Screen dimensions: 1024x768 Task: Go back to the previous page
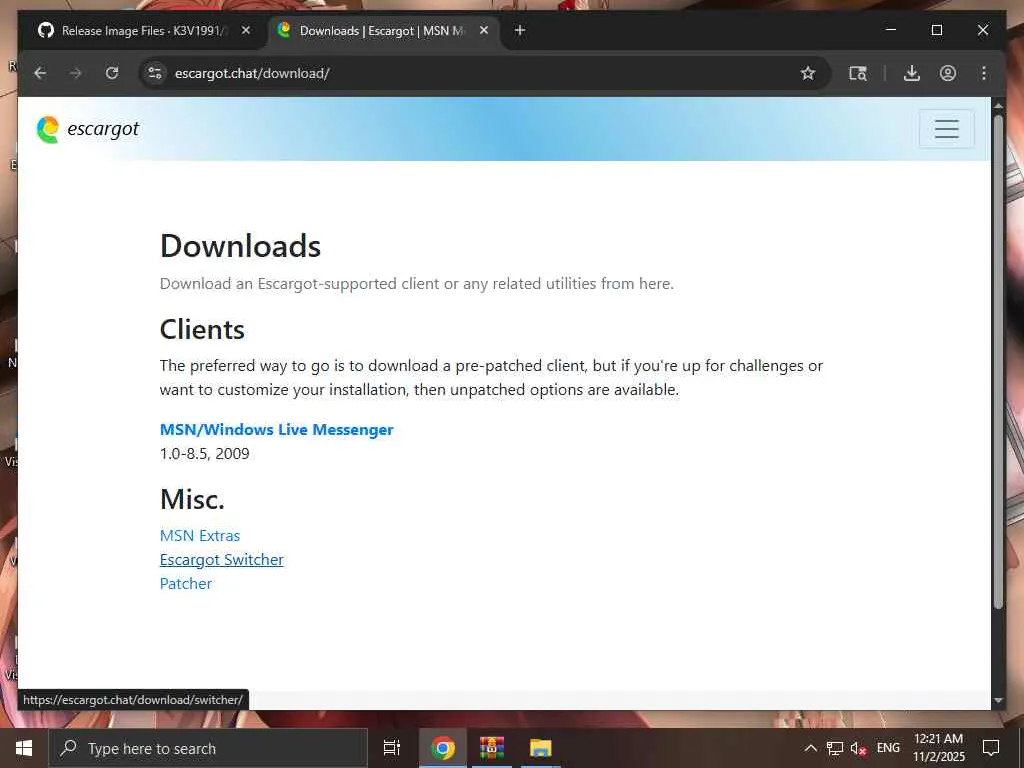click(x=40, y=73)
